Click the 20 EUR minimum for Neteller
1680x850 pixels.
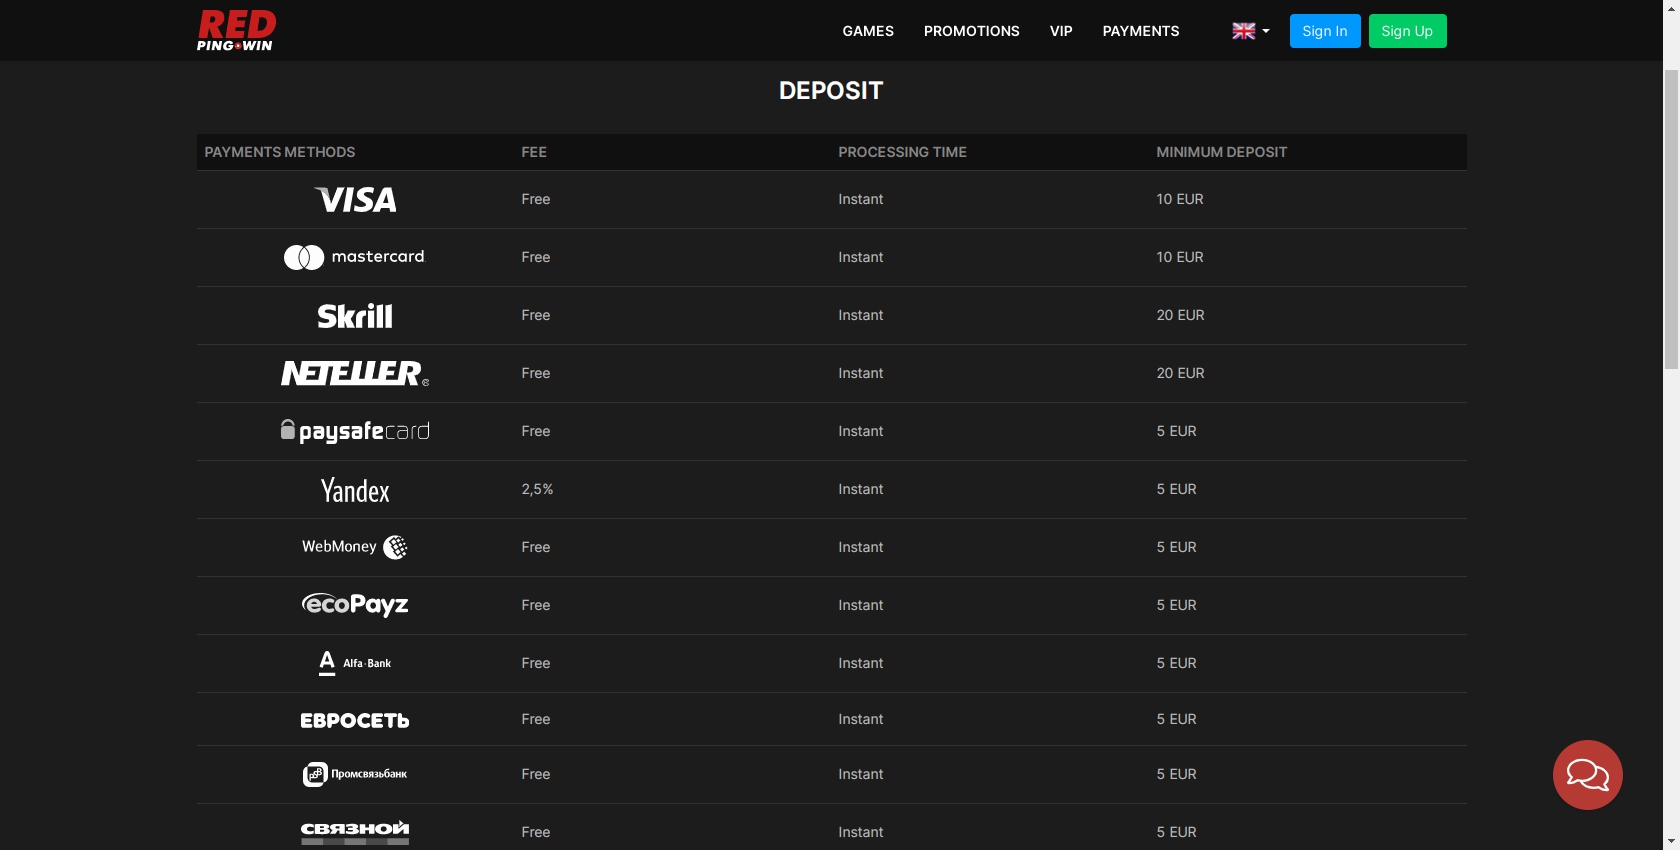click(1180, 373)
